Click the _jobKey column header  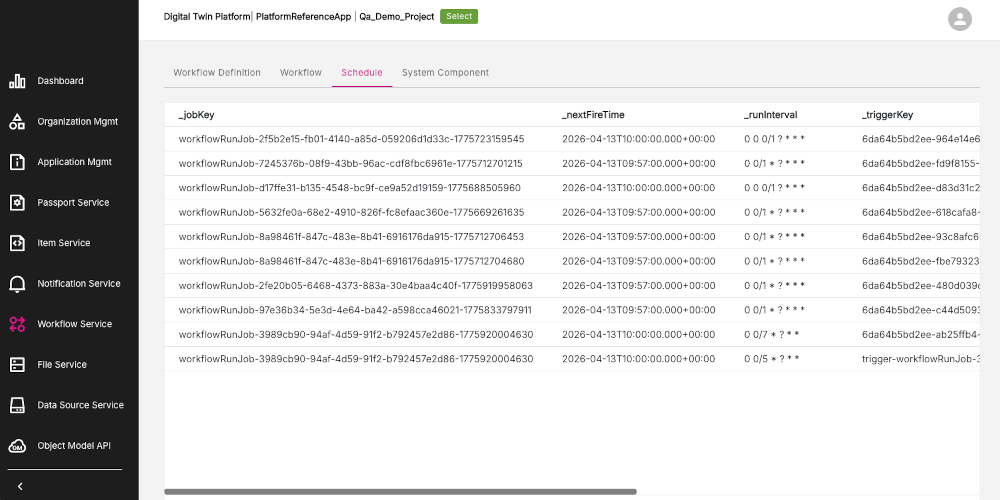click(x=196, y=115)
